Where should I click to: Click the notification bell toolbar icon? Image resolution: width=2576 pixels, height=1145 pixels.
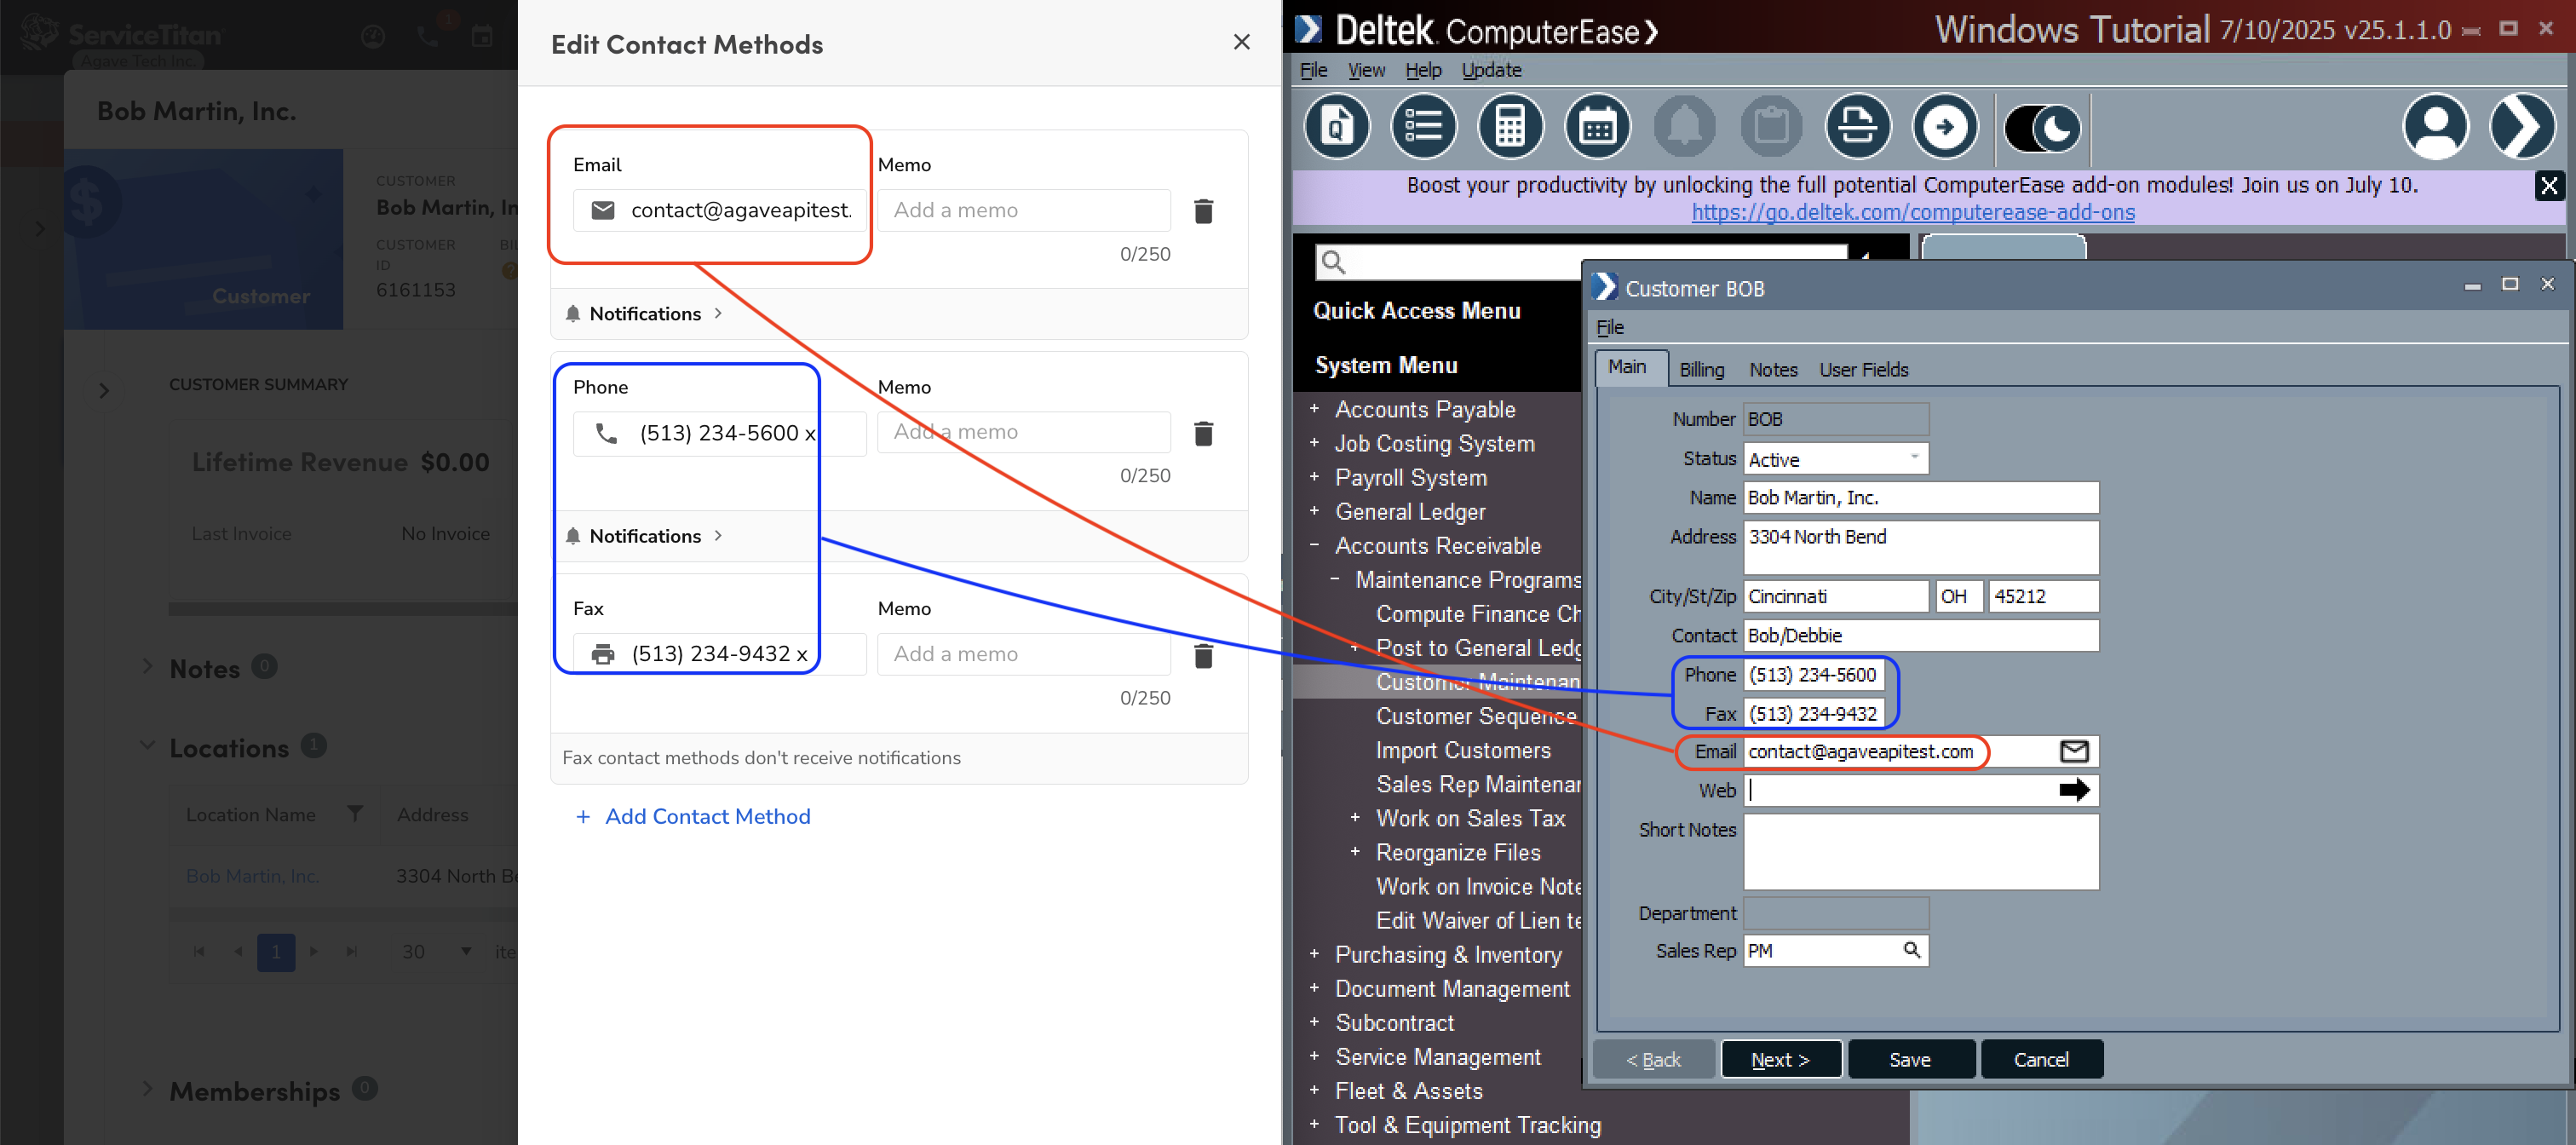click(x=1684, y=127)
